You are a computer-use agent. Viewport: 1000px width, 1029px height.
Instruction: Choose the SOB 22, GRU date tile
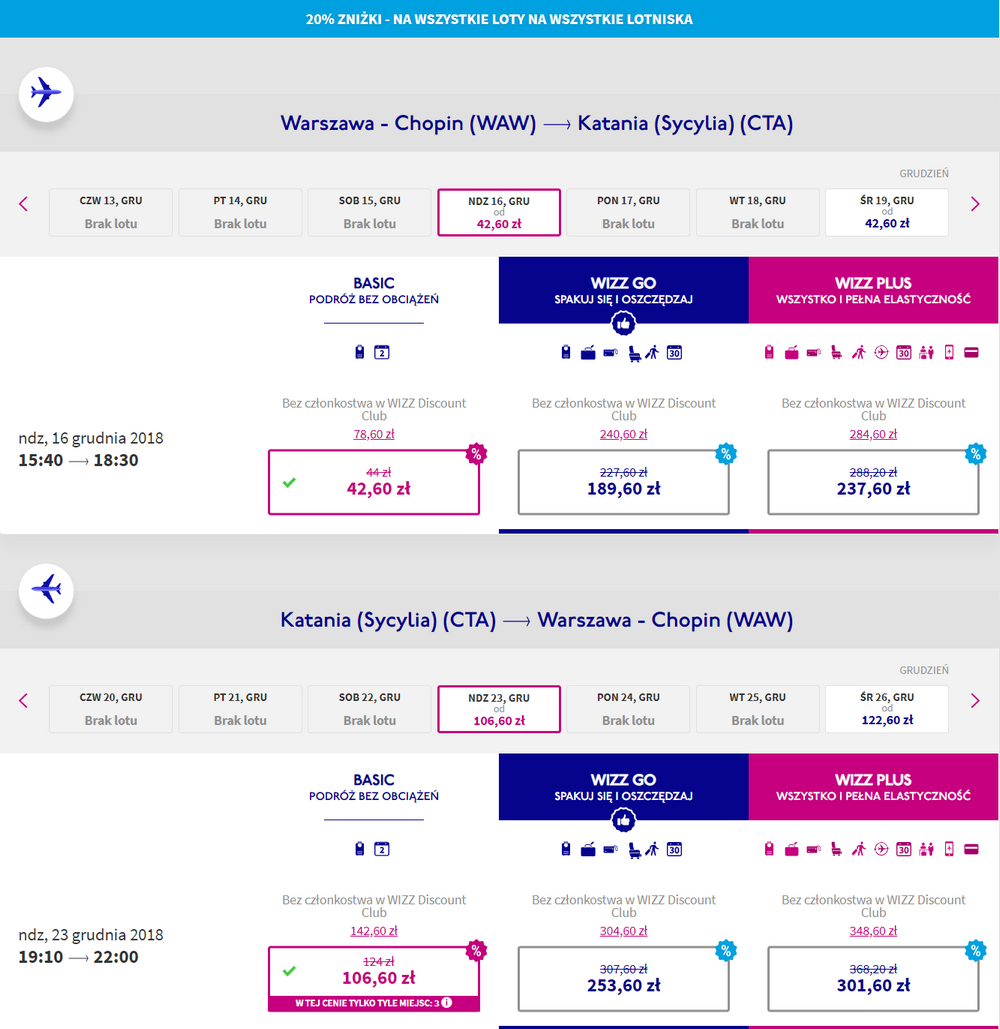pyautogui.click(x=369, y=709)
